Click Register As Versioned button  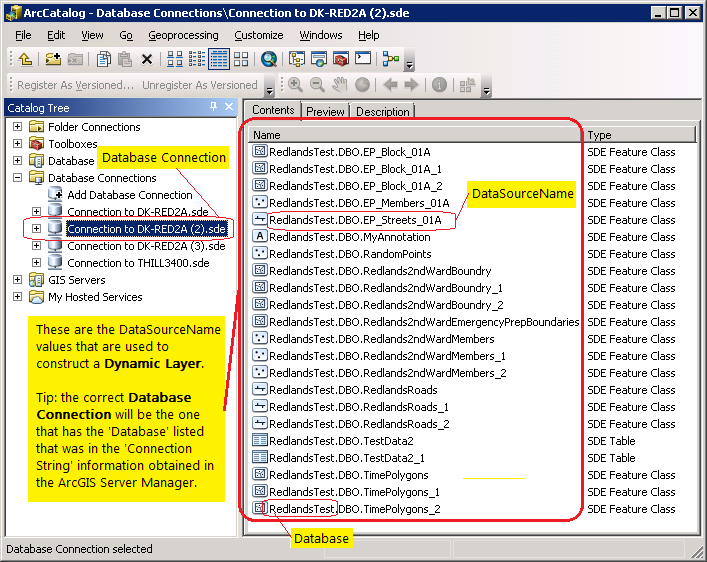click(75, 85)
